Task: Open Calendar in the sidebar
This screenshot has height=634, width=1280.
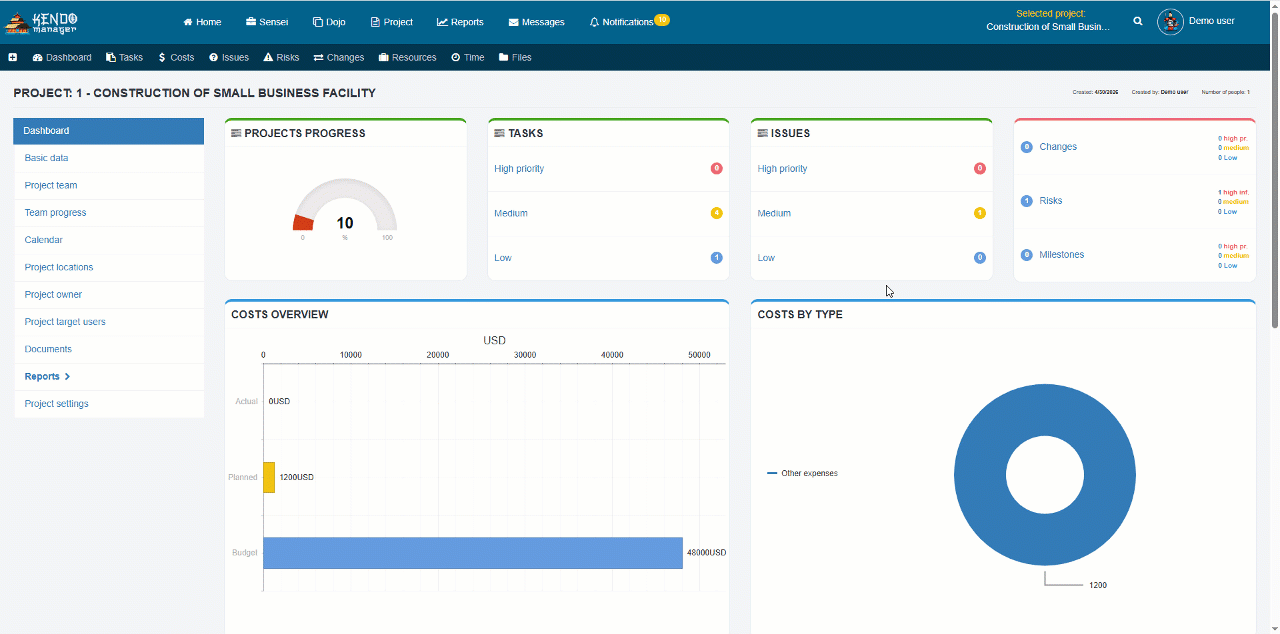Action: point(109,240)
